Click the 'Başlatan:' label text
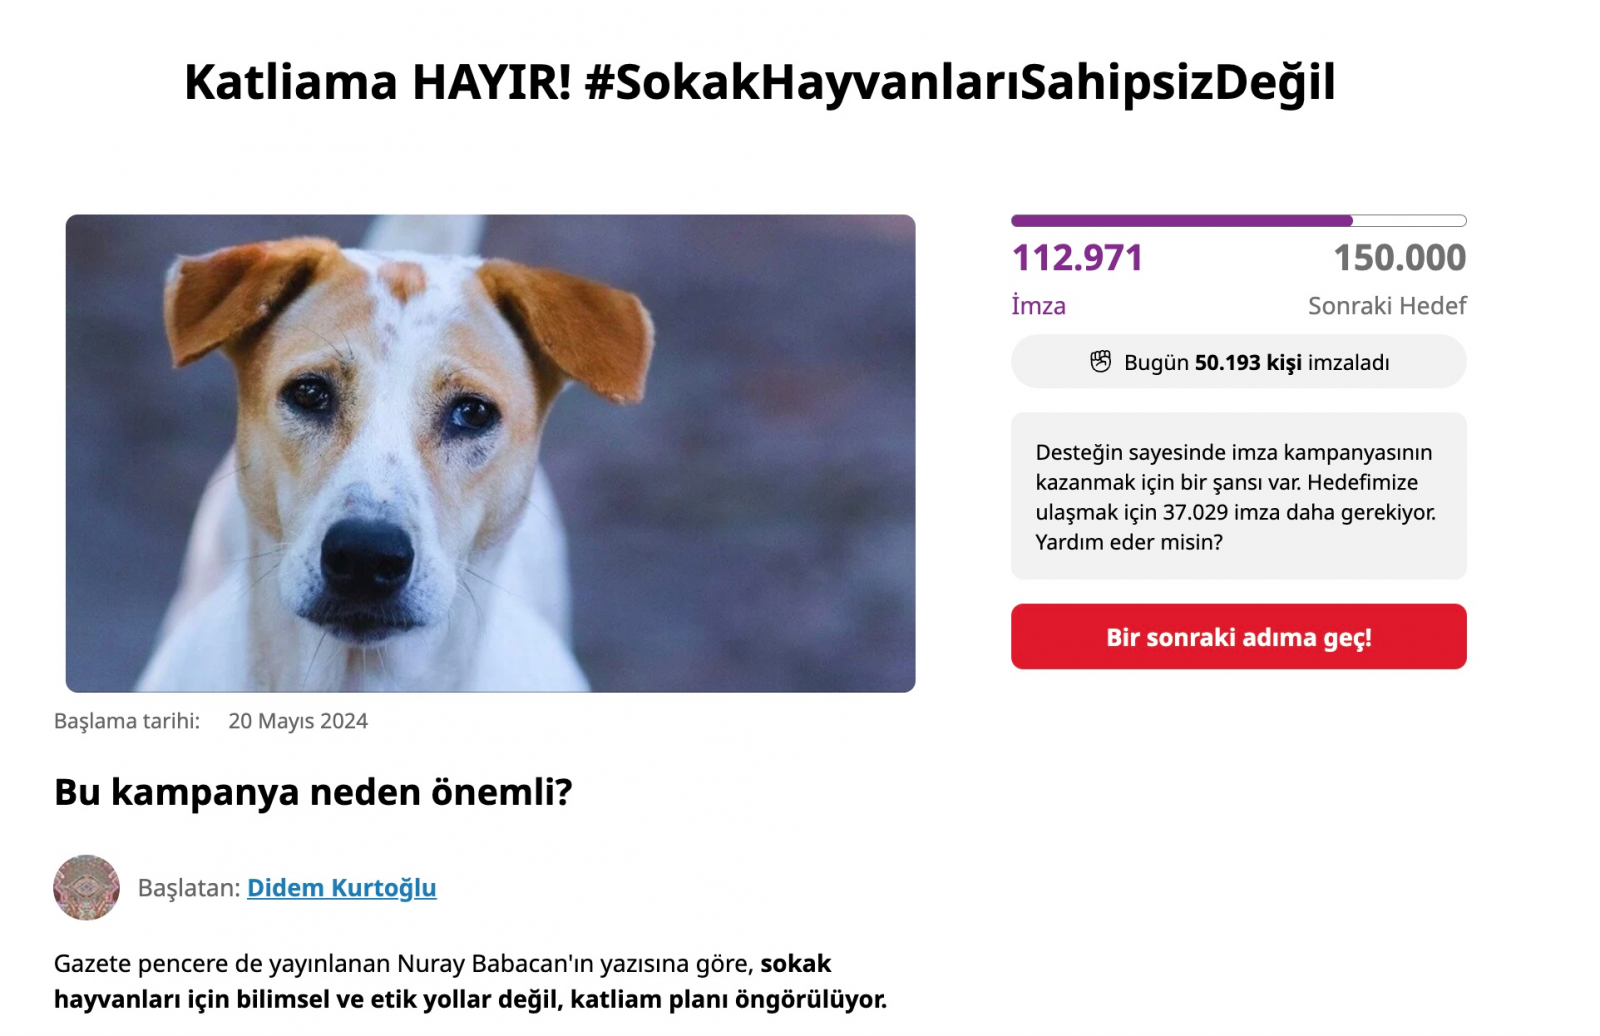Viewport: 1600px width, 1036px height. pos(189,888)
